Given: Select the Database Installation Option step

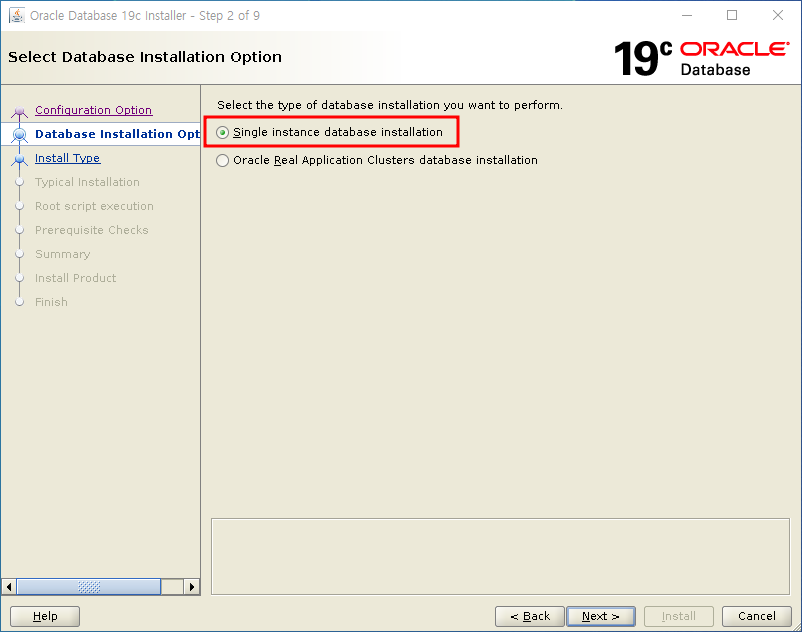Looking at the screenshot, I should coord(117,134).
